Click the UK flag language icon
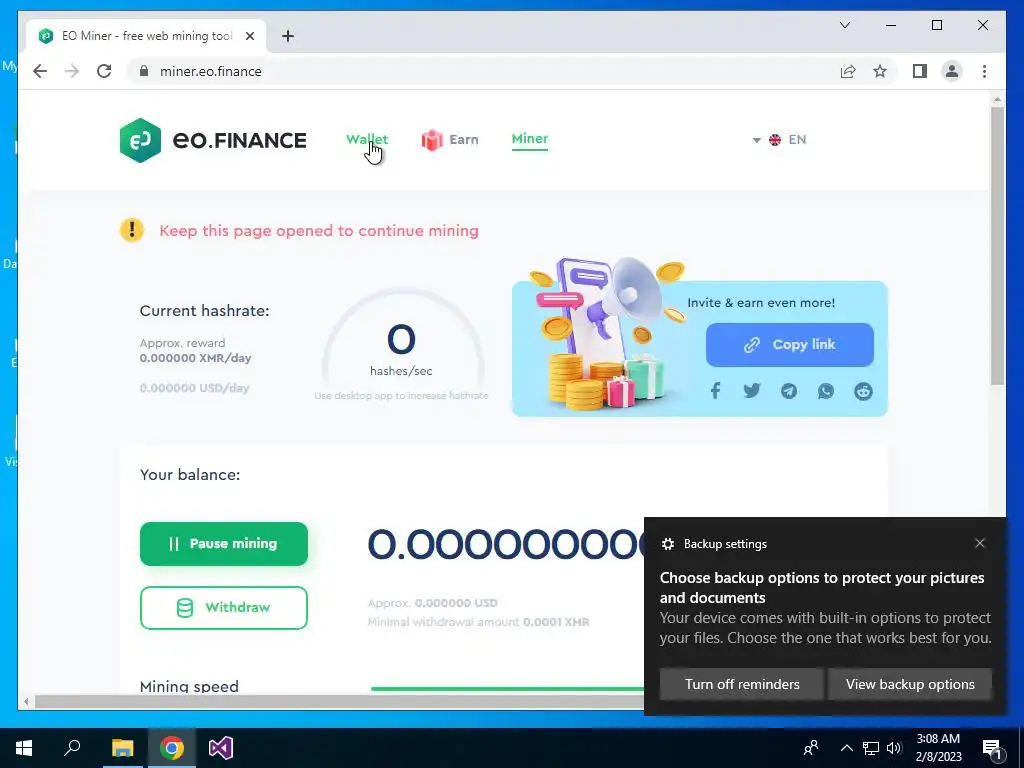1024x768 pixels. click(x=775, y=140)
